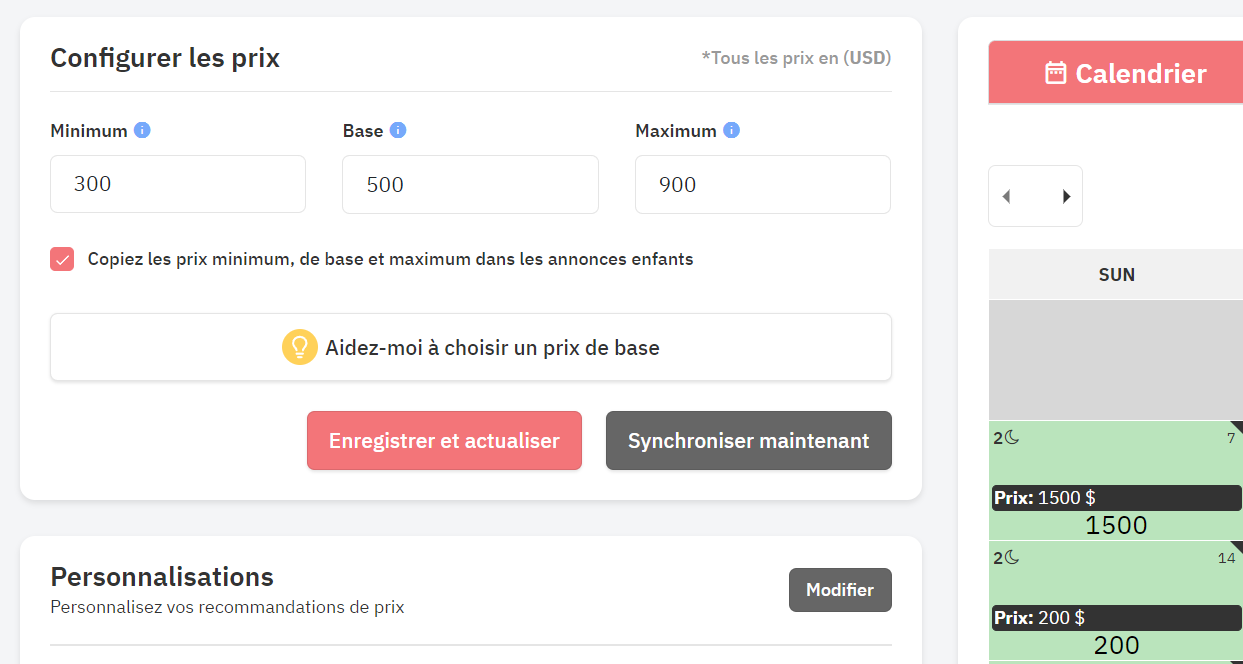Click the Modifier button in Personnalisations
This screenshot has width=1243, height=664.
pos(840,590)
